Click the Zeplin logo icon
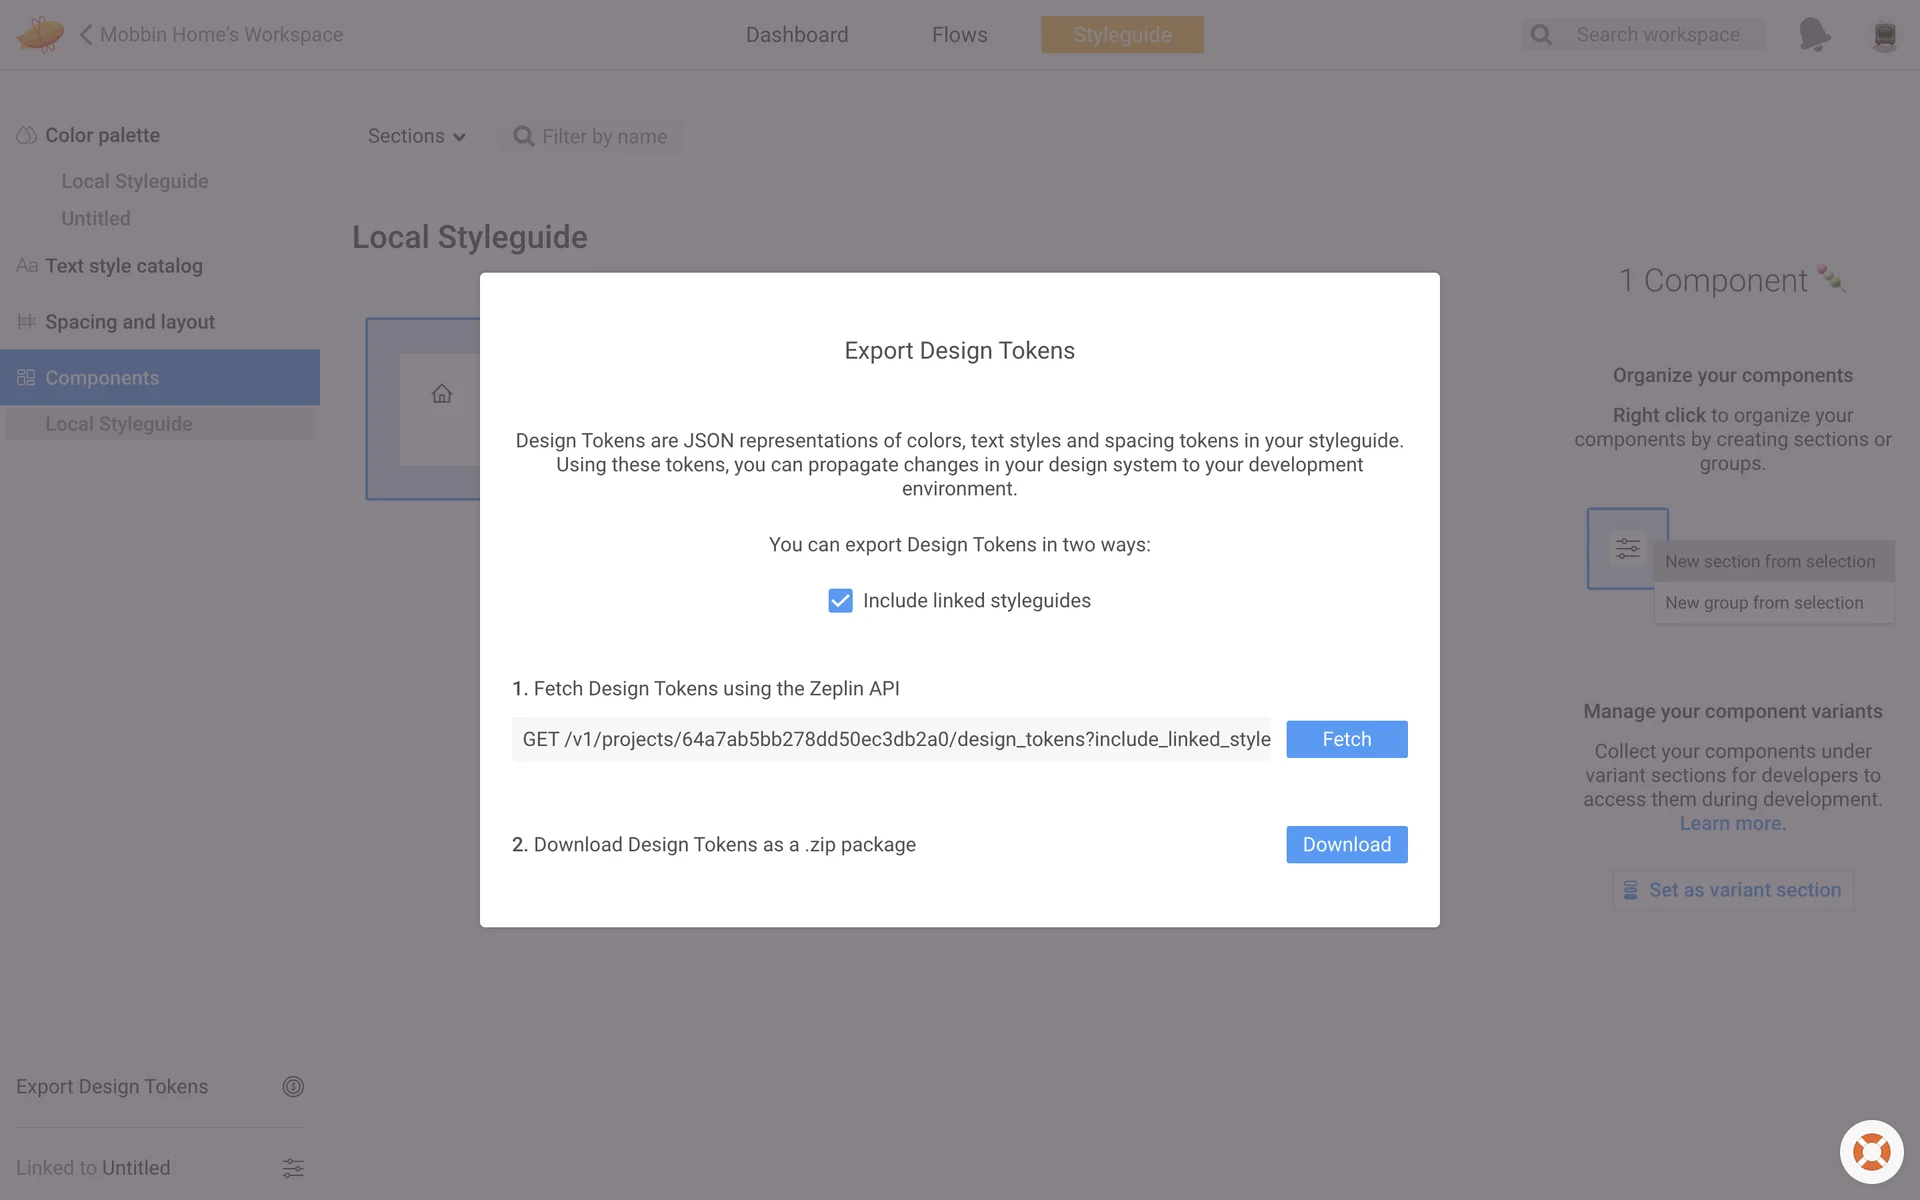Image resolution: width=1920 pixels, height=1200 pixels. pyautogui.click(x=40, y=35)
